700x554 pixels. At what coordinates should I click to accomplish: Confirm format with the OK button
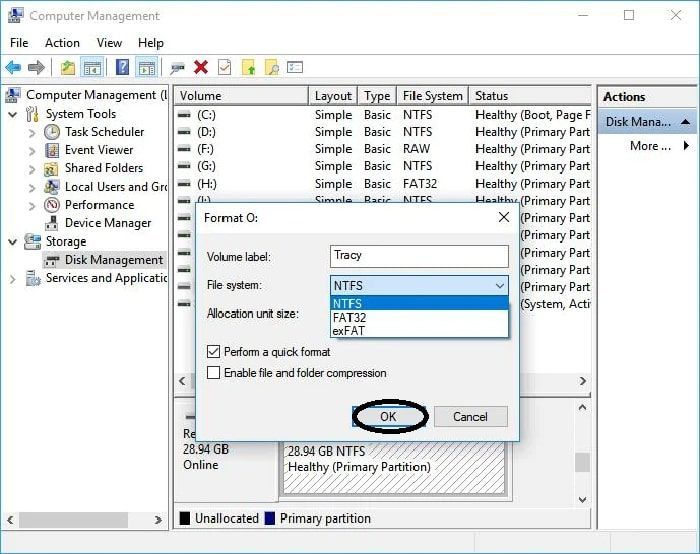(x=388, y=417)
